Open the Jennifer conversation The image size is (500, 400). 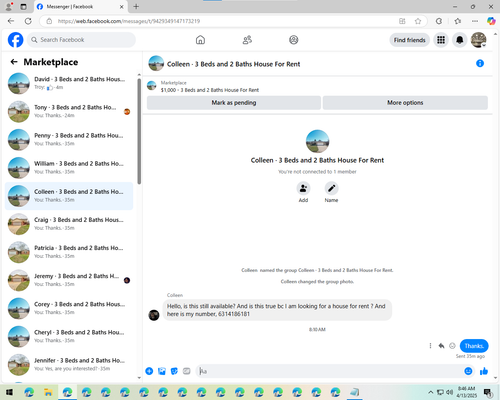tap(69, 364)
